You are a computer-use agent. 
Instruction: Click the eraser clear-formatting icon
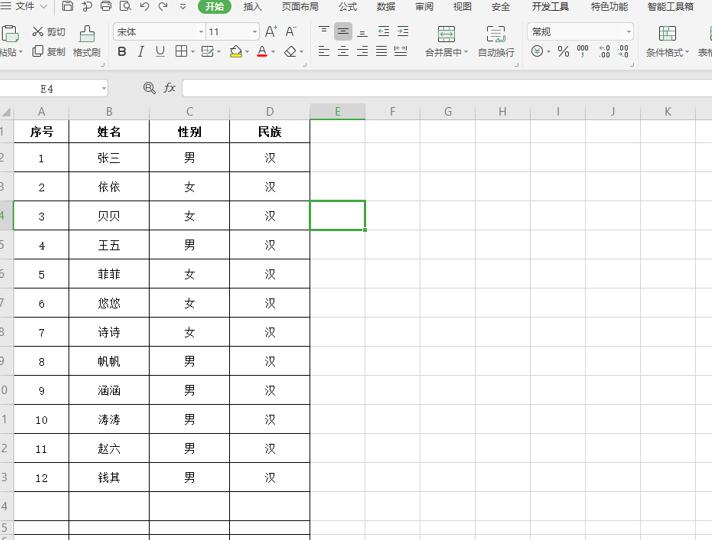(x=290, y=51)
